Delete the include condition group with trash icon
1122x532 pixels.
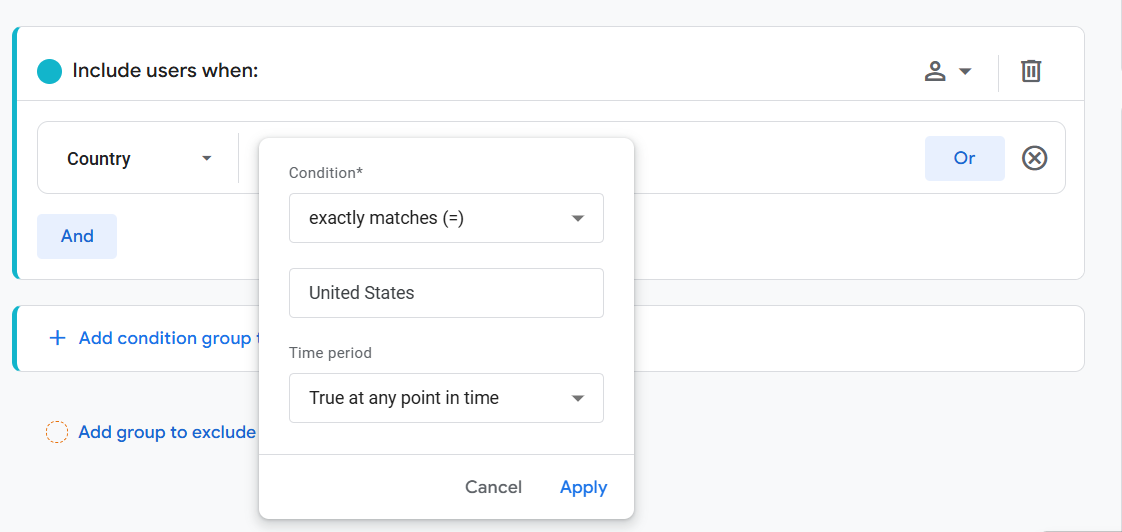click(x=1030, y=72)
